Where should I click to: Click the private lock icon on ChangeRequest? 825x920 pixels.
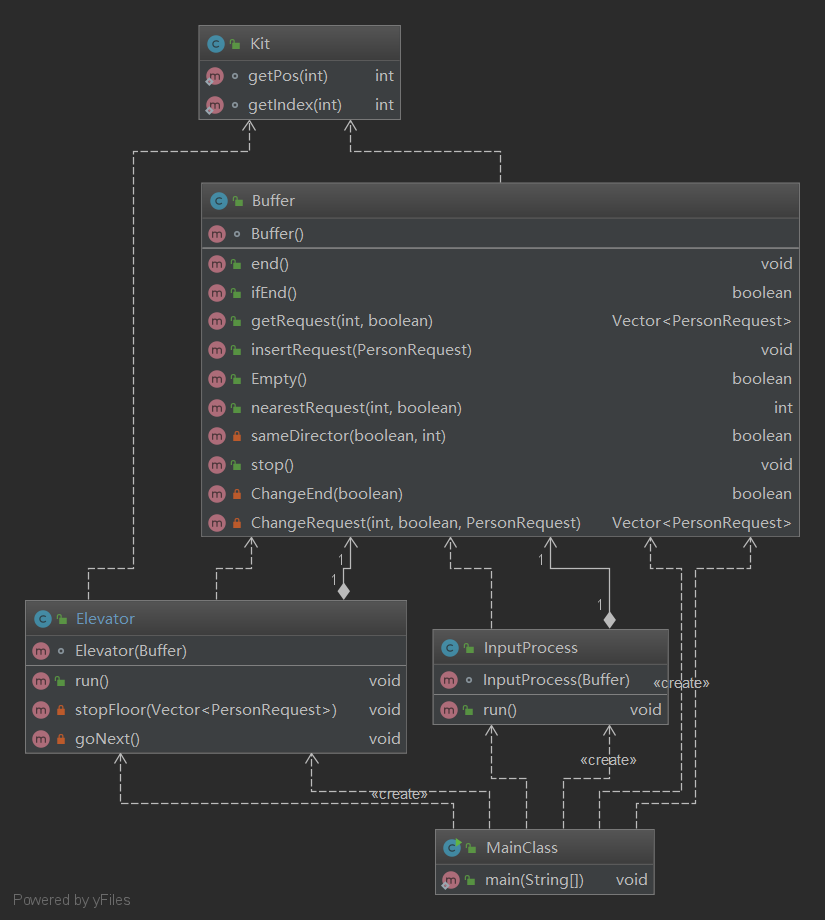(236, 523)
